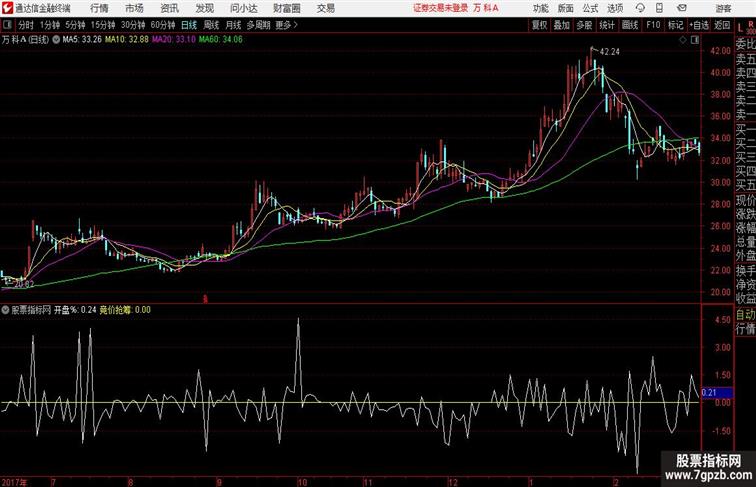The height and width of the screenshot is (487, 756).
Task: Click the 自动 label in side panel
Action: (x=745, y=315)
